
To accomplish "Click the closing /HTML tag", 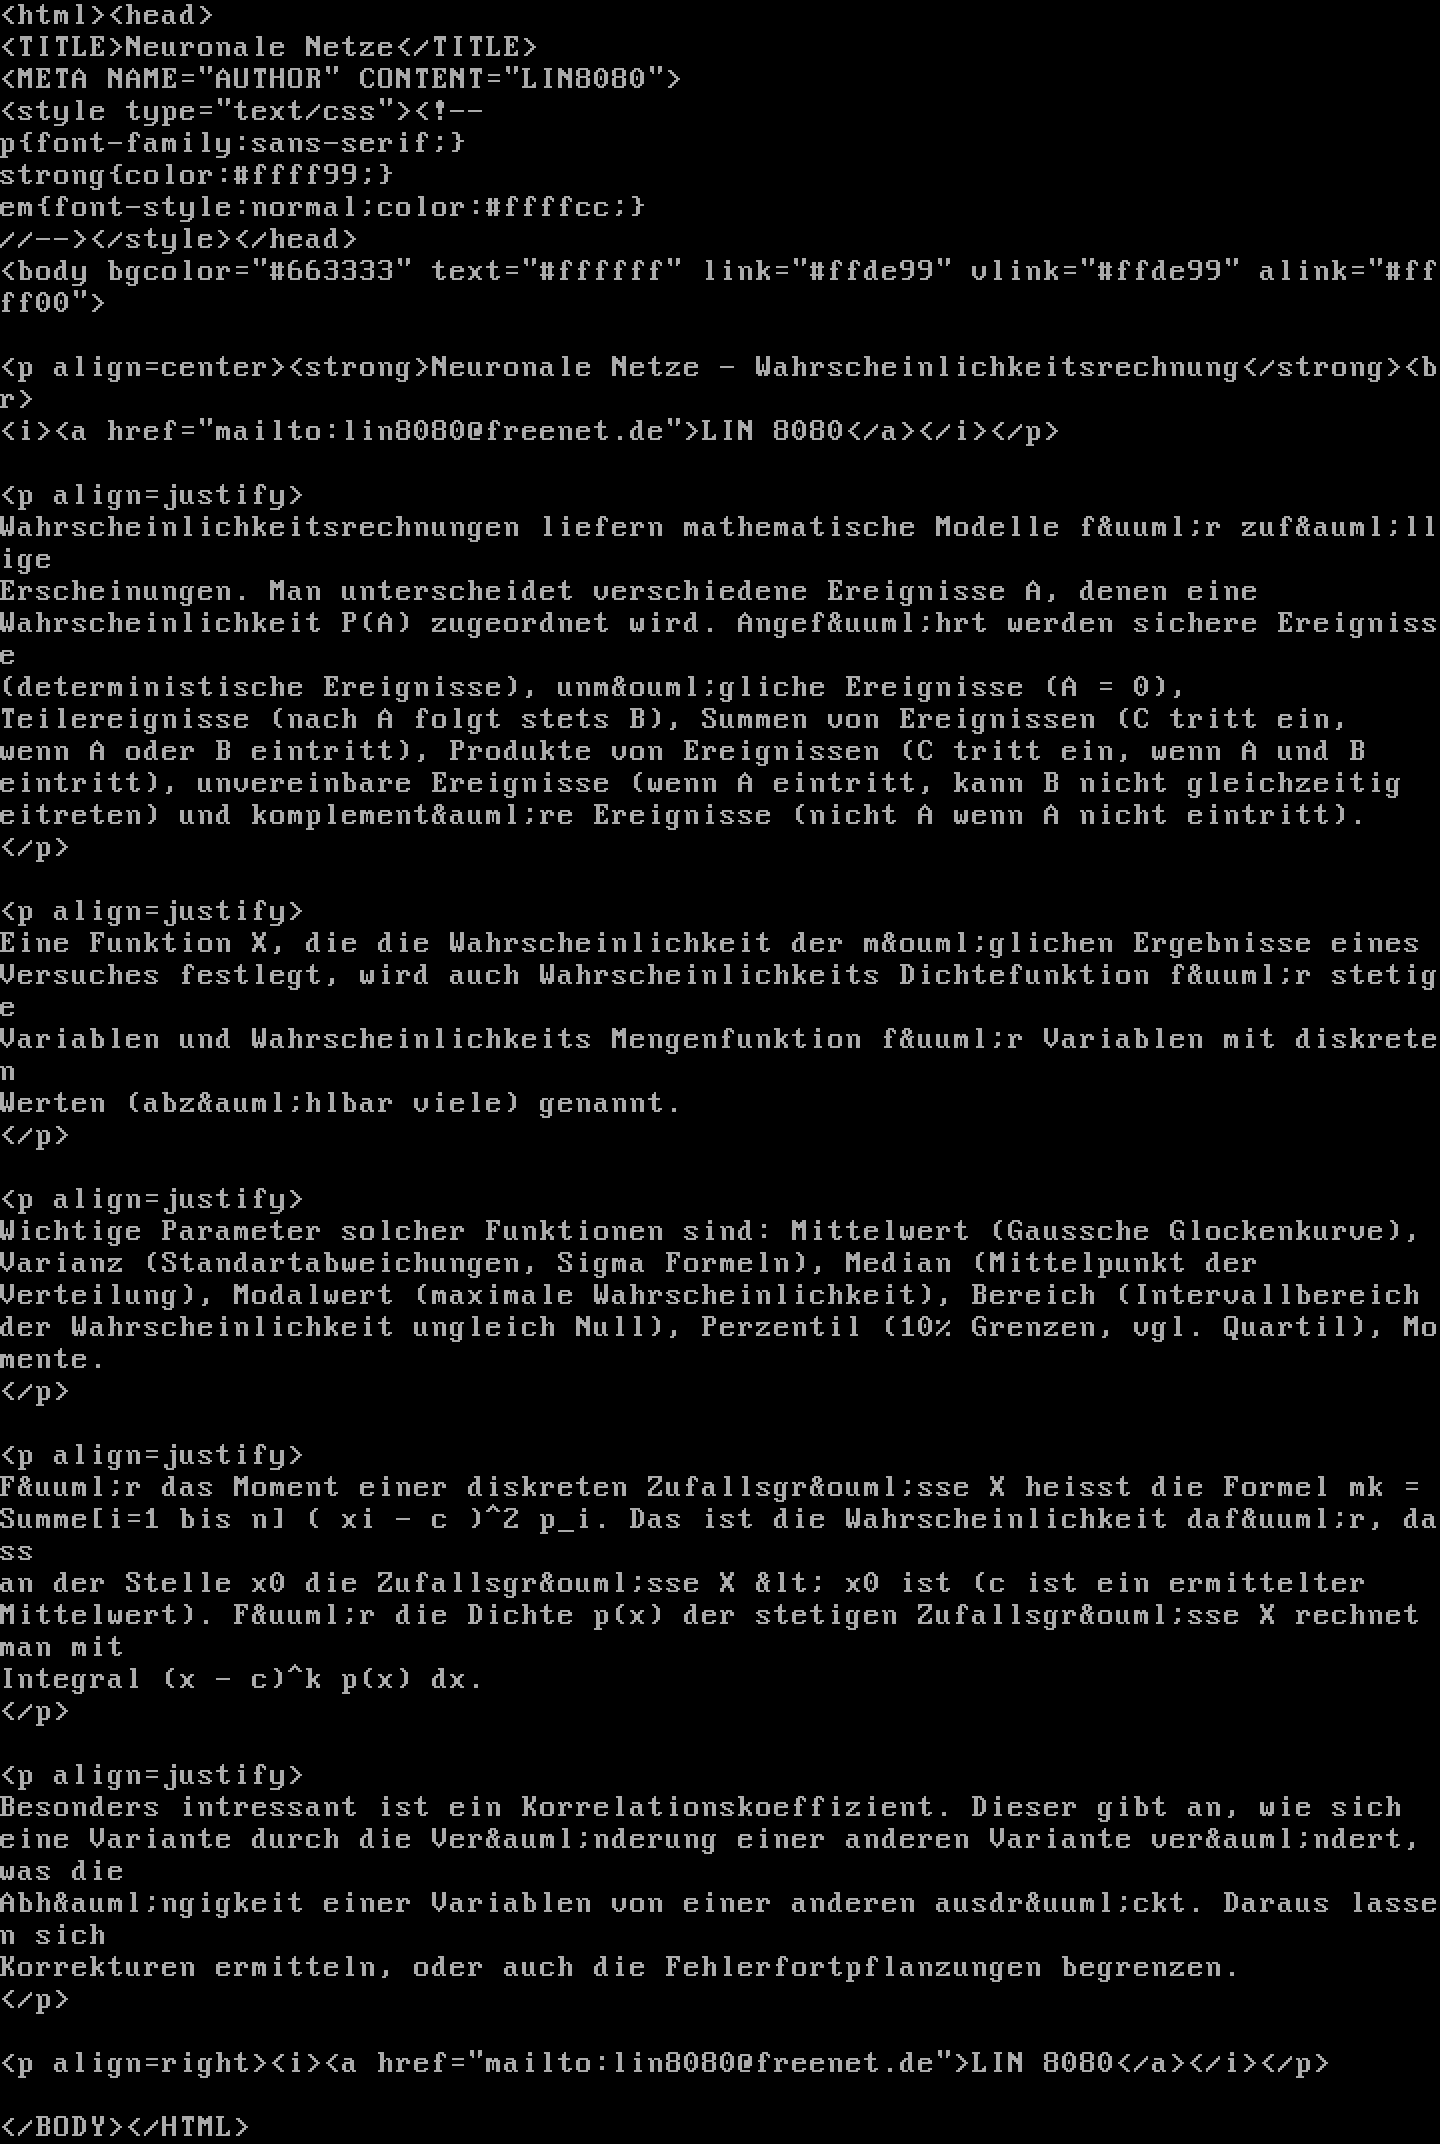I will click(188, 2127).
